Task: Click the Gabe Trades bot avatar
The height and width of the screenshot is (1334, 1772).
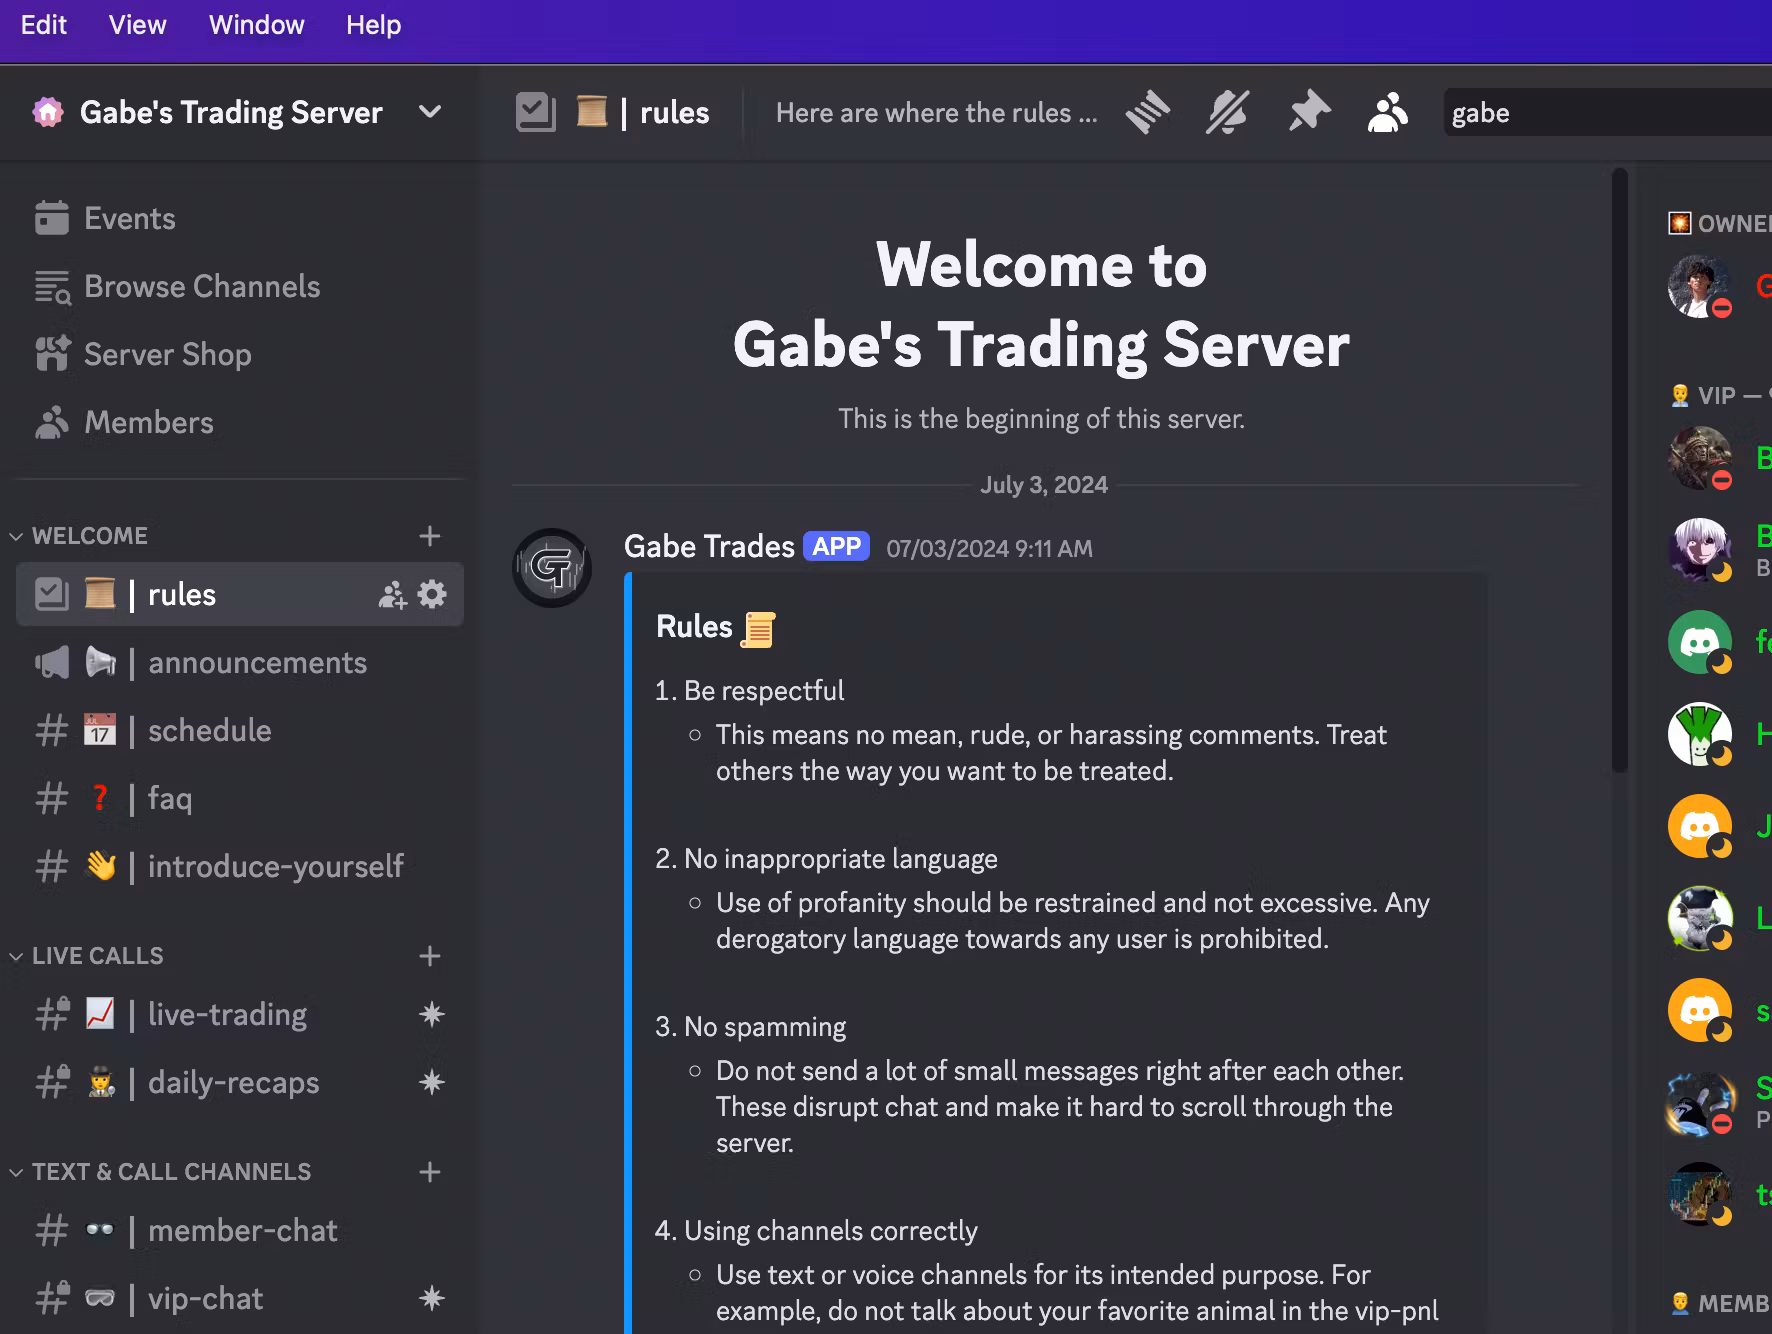Action: click(552, 568)
